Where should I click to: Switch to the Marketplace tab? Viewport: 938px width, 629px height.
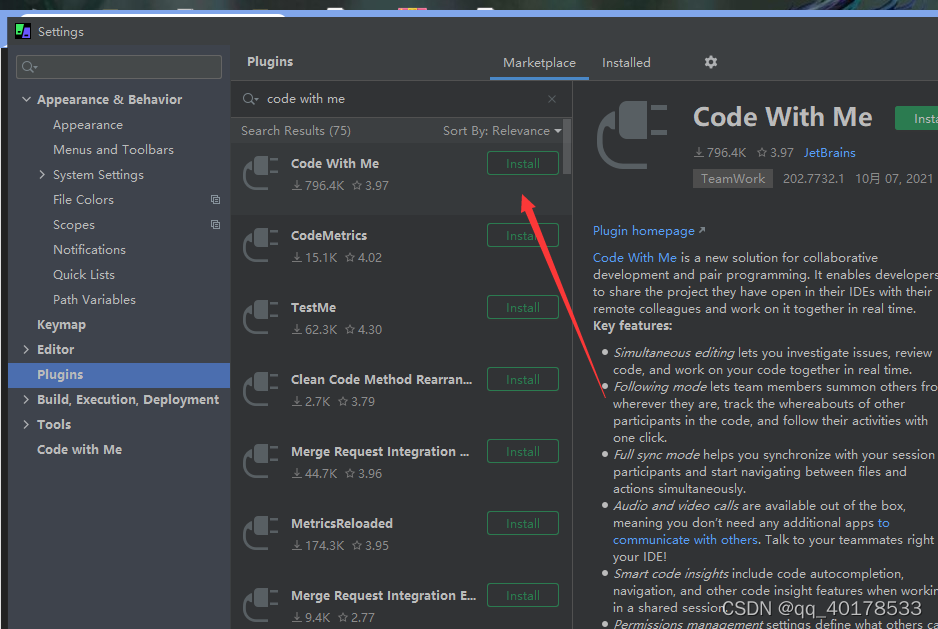coord(539,63)
